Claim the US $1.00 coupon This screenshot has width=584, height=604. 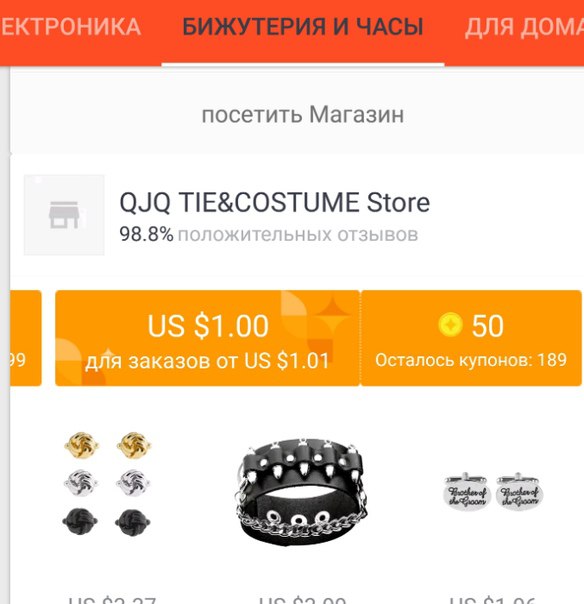pyautogui.click(x=207, y=338)
